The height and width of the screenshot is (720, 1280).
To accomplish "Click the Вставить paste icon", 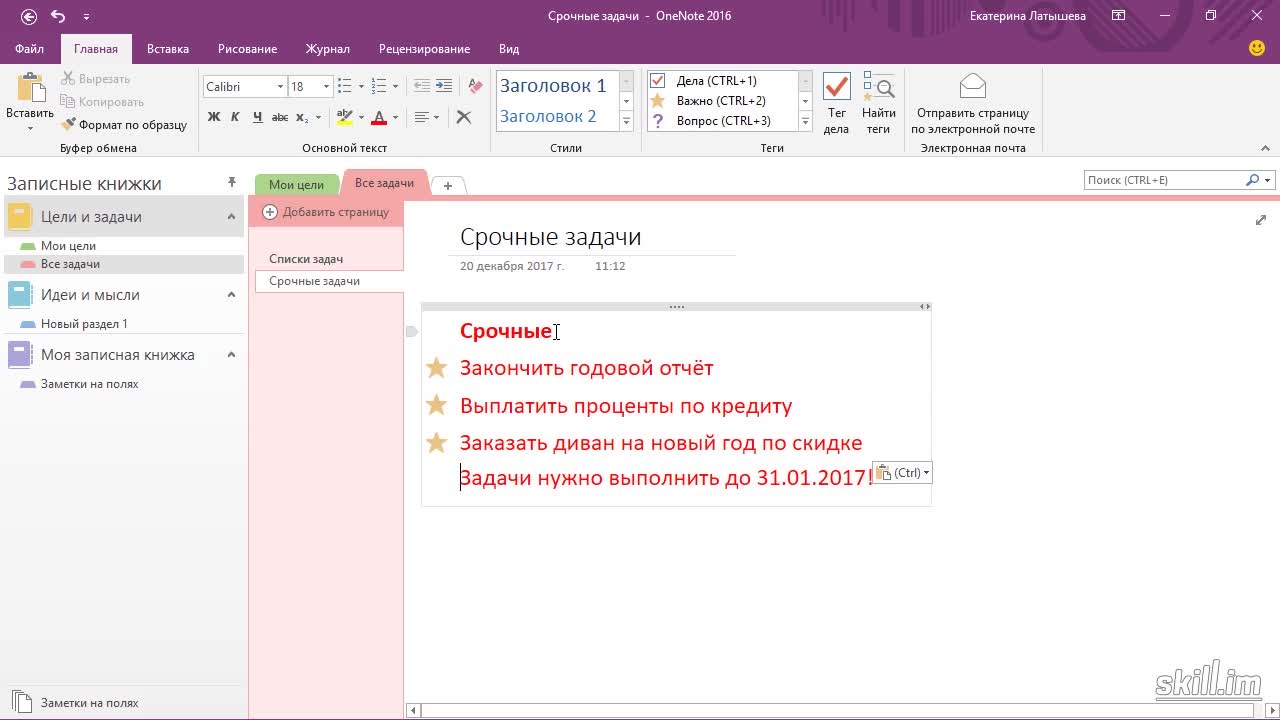I will (x=30, y=88).
